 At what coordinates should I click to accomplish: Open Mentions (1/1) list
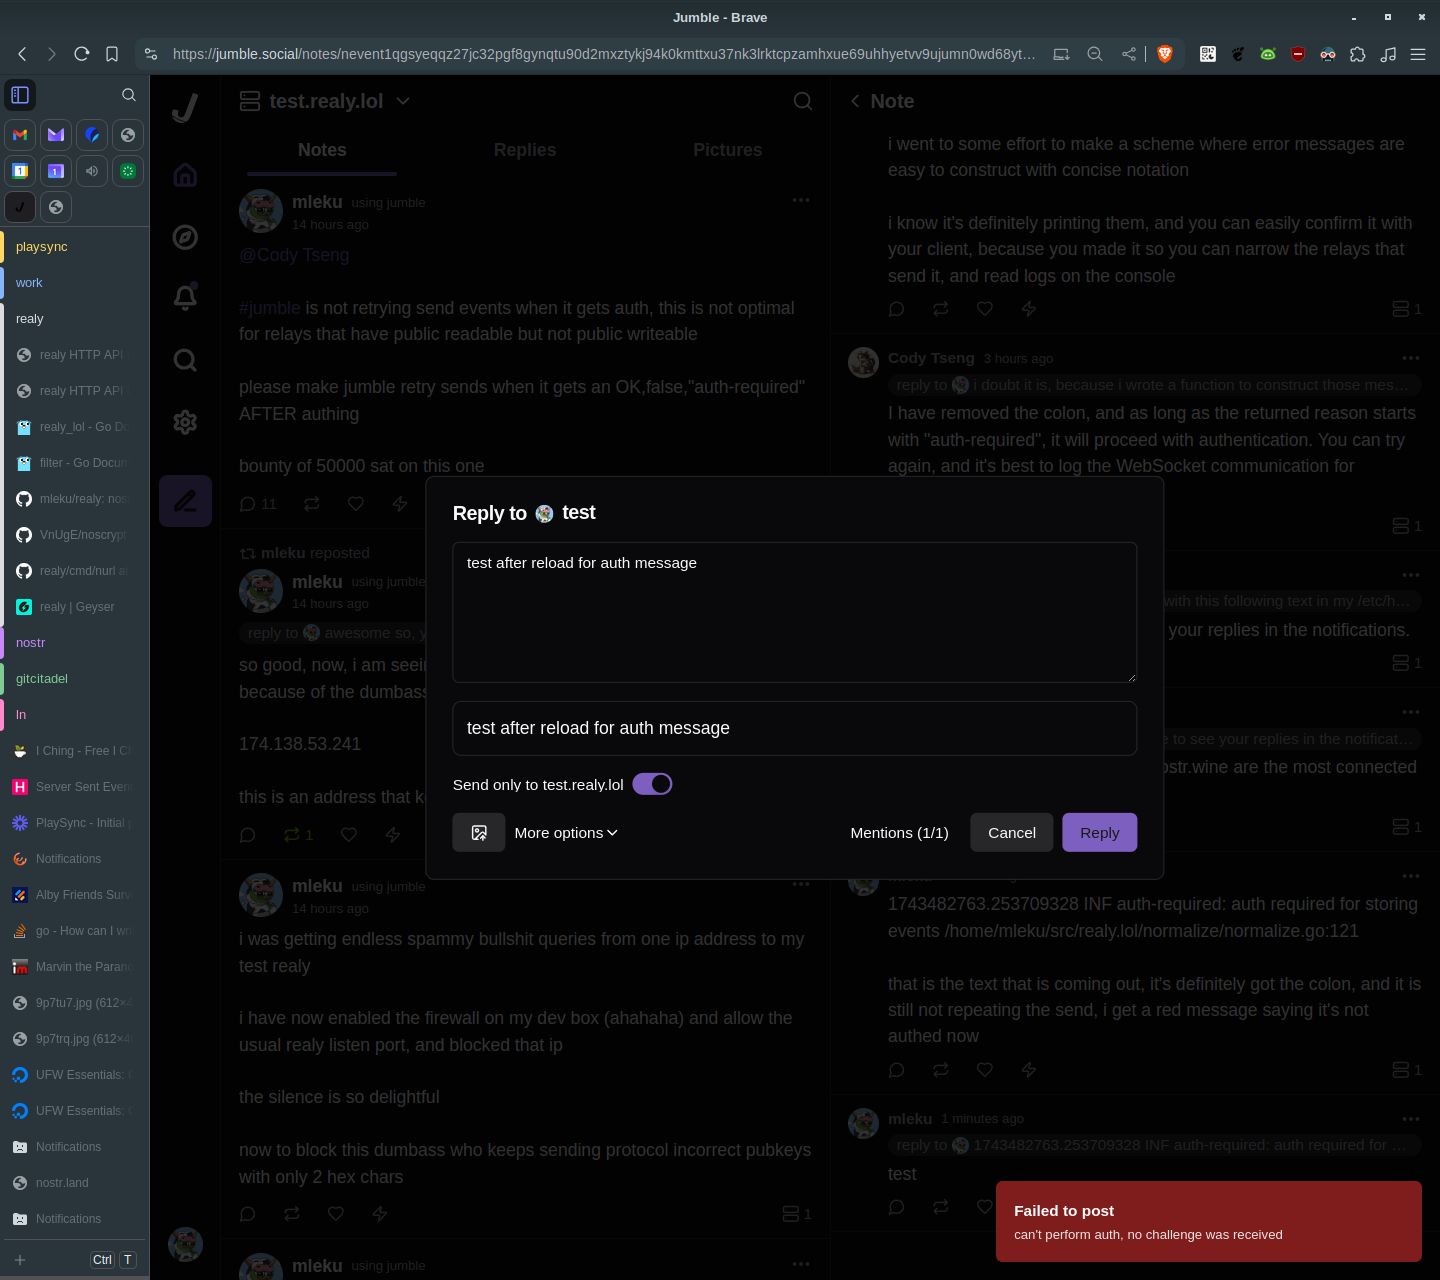point(899,832)
